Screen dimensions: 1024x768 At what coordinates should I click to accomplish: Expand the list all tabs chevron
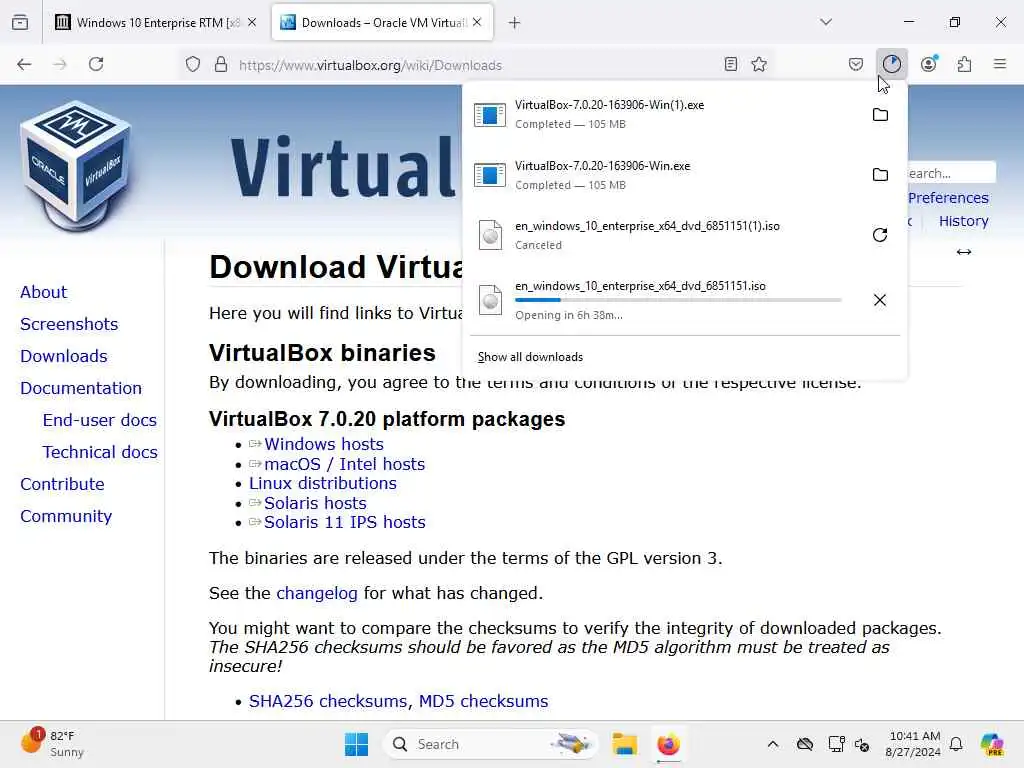826,22
